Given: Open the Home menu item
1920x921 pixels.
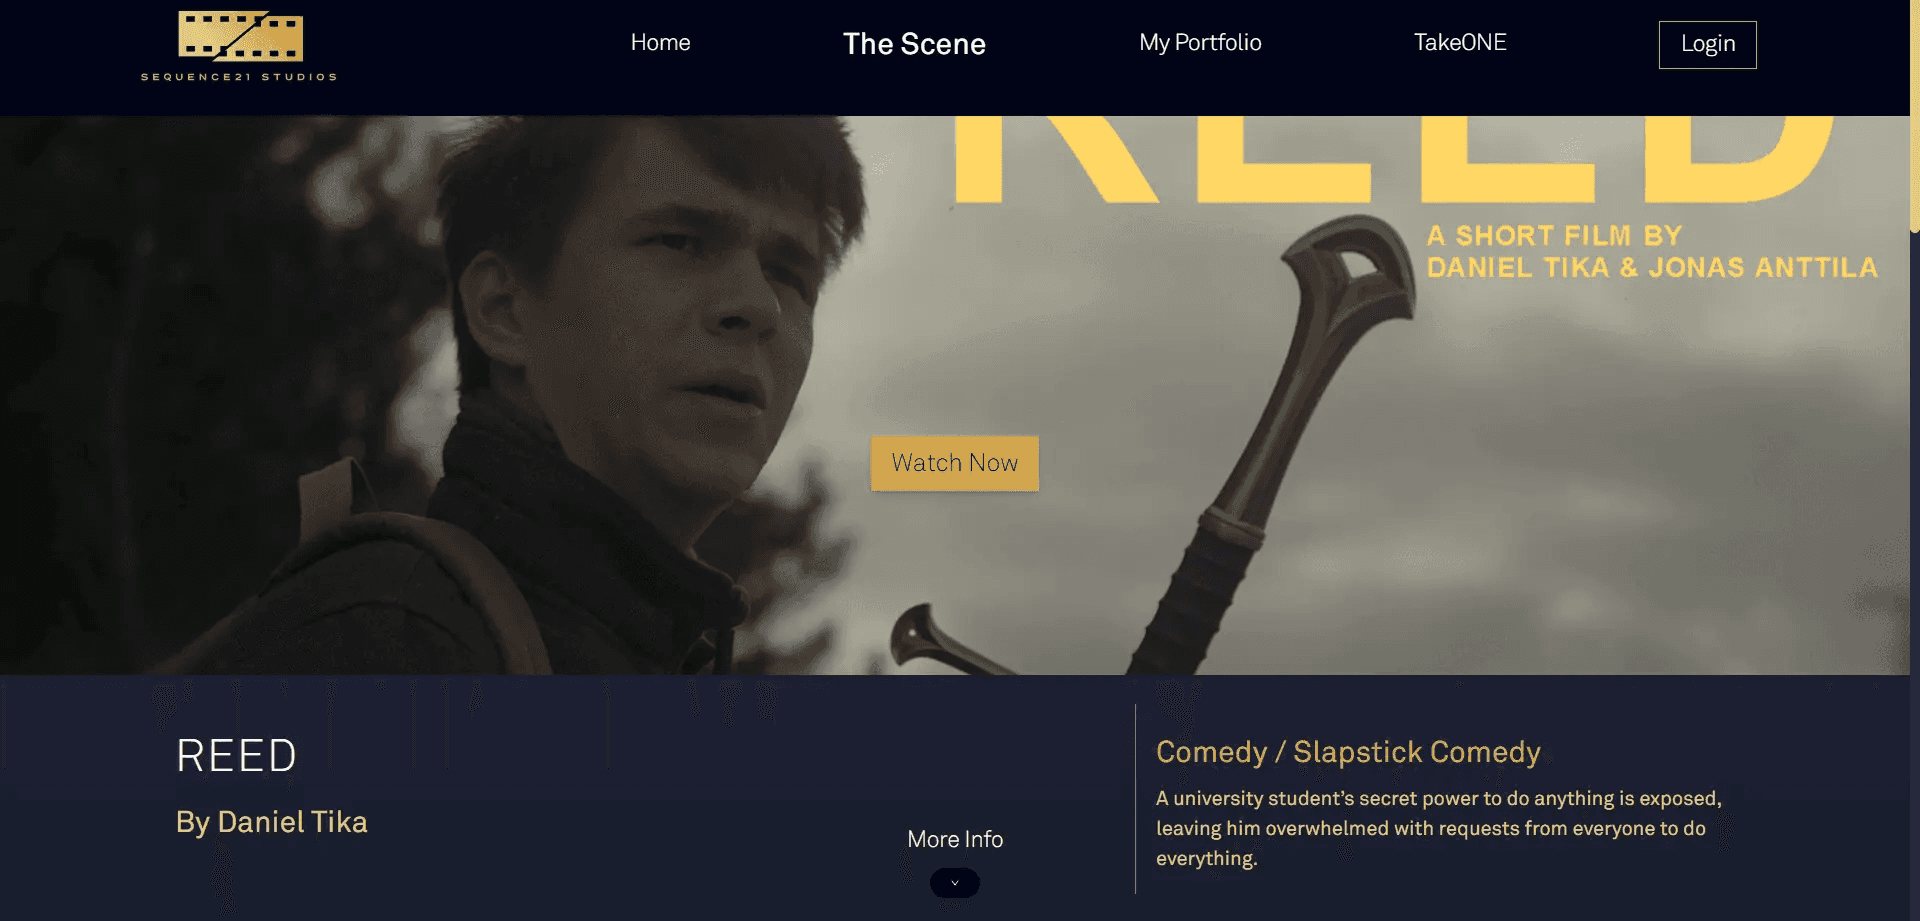Looking at the screenshot, I should click(660, 42).
